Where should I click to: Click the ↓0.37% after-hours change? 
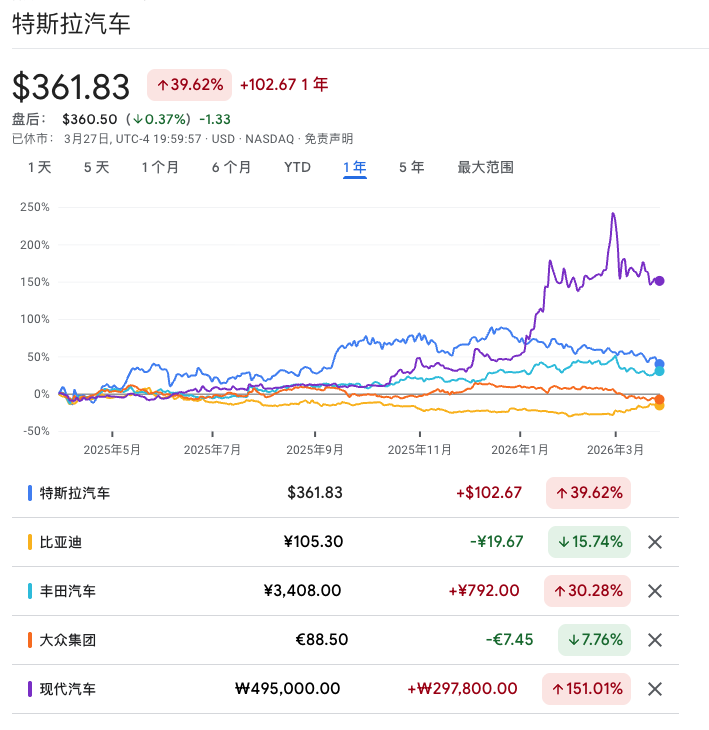(x=158, y=119)
